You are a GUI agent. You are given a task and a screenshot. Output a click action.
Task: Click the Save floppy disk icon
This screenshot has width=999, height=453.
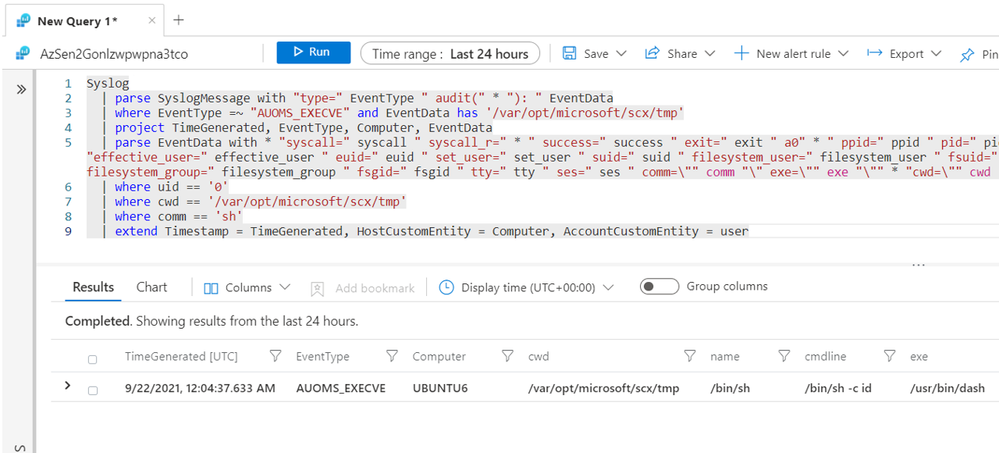[570, 54]
